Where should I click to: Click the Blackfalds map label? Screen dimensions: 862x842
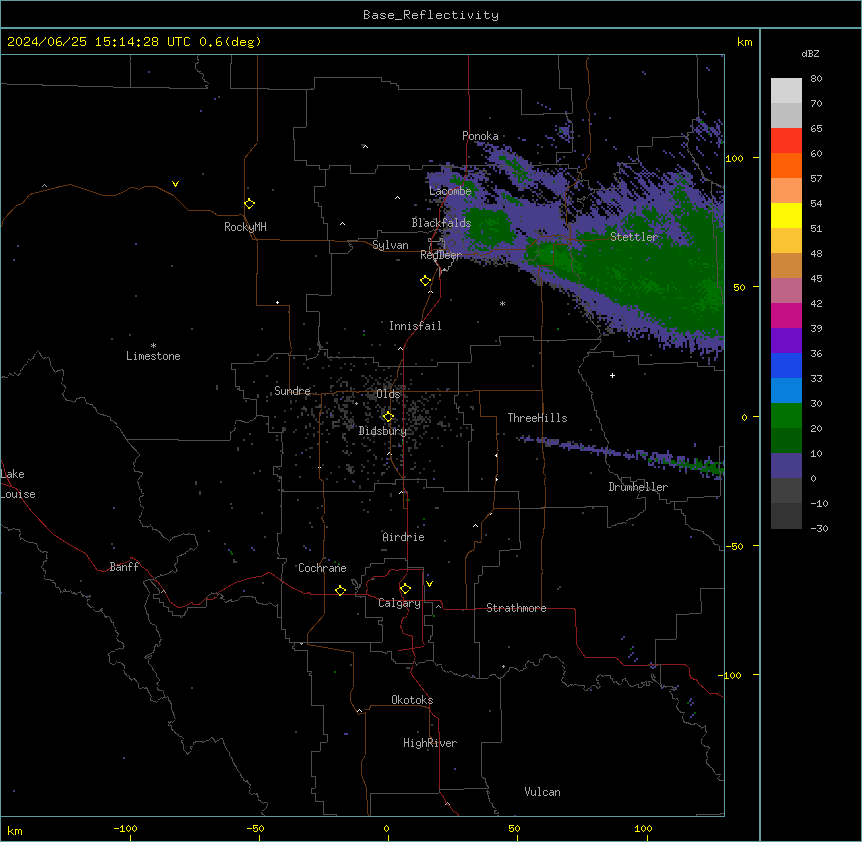coord(441,223)
